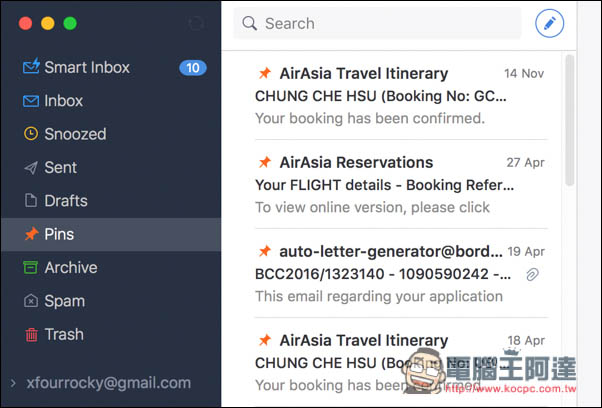
Task: Click the yellow minimize window button
Action: [x=48, y=23]
